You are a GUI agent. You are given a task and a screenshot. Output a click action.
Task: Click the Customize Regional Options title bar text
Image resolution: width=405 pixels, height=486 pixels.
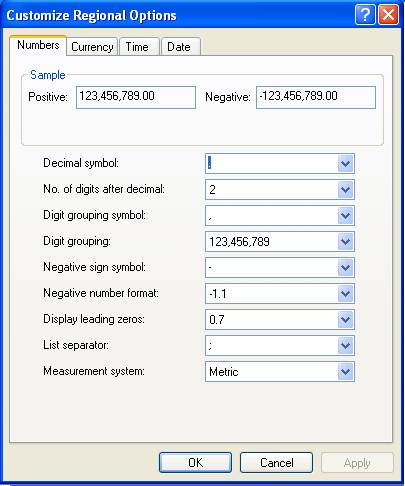click(x=91, y=15)
